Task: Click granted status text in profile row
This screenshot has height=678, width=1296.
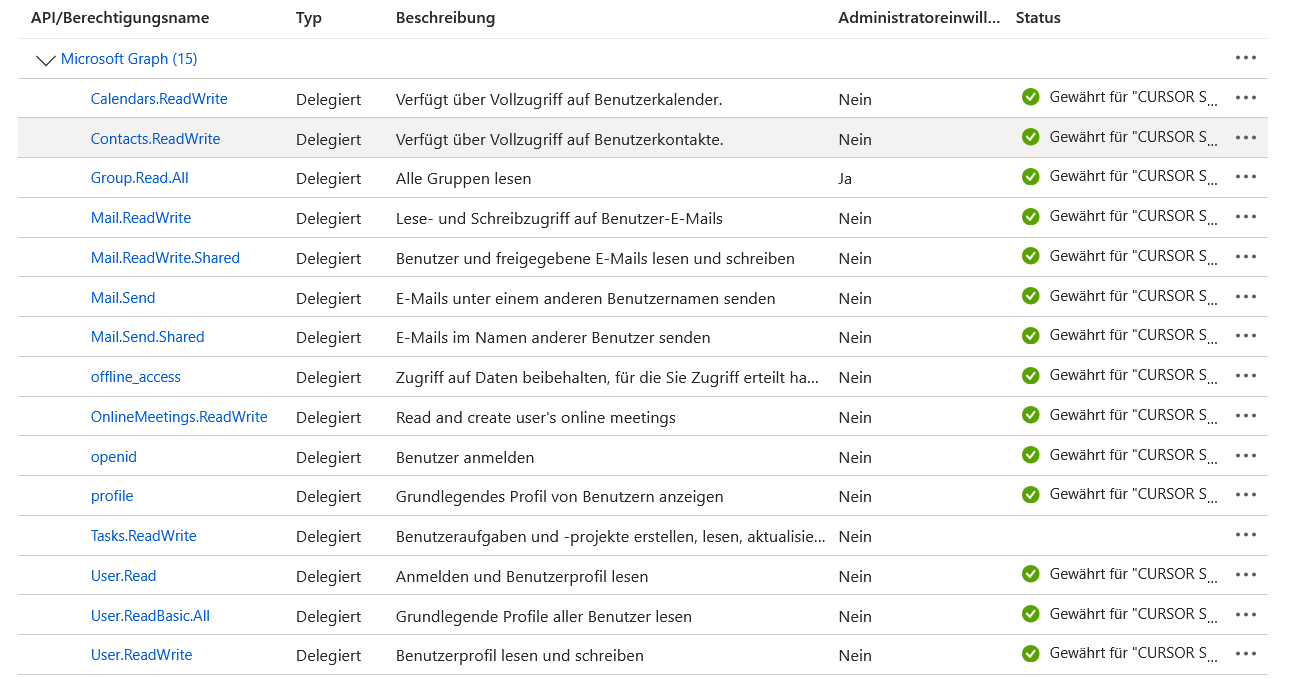Action: pyautogui.click(x=1135, y=494)
